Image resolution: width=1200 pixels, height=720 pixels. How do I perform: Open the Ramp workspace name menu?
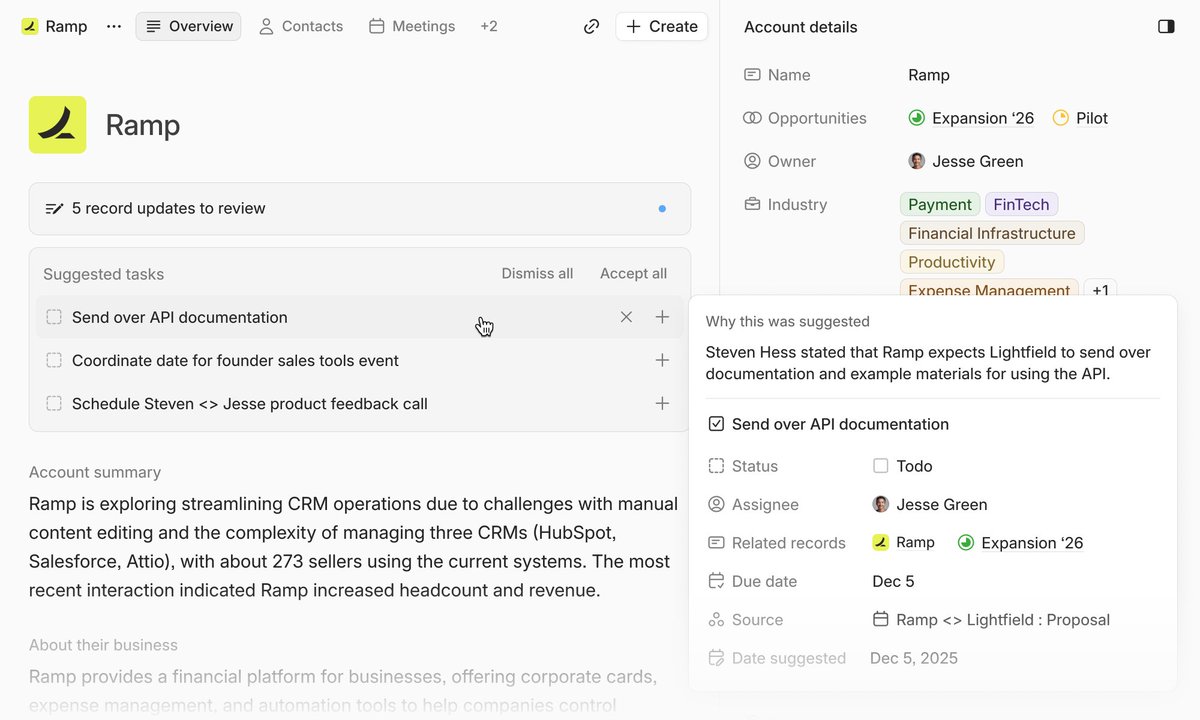point(66,26)
